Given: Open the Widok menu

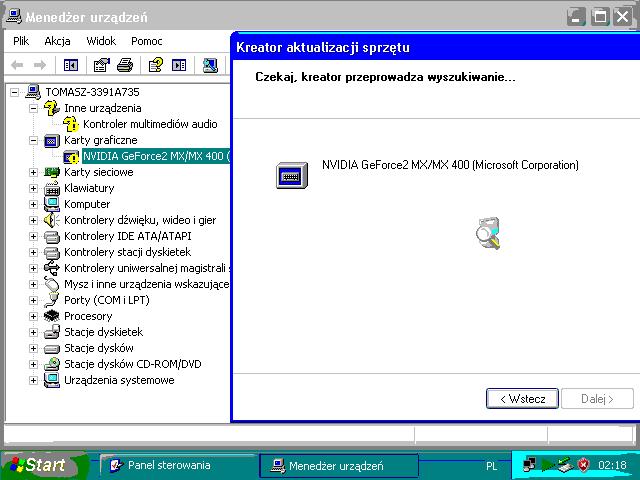Looking at the screenshot, I should tap(101, 41).
